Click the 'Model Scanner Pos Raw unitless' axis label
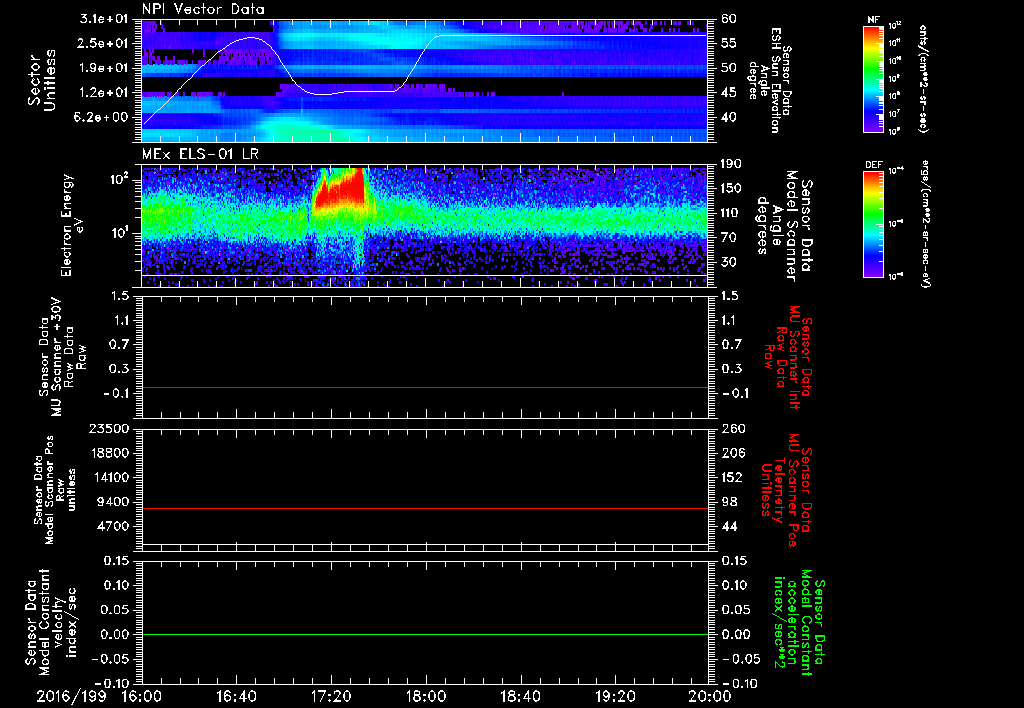 57,490
